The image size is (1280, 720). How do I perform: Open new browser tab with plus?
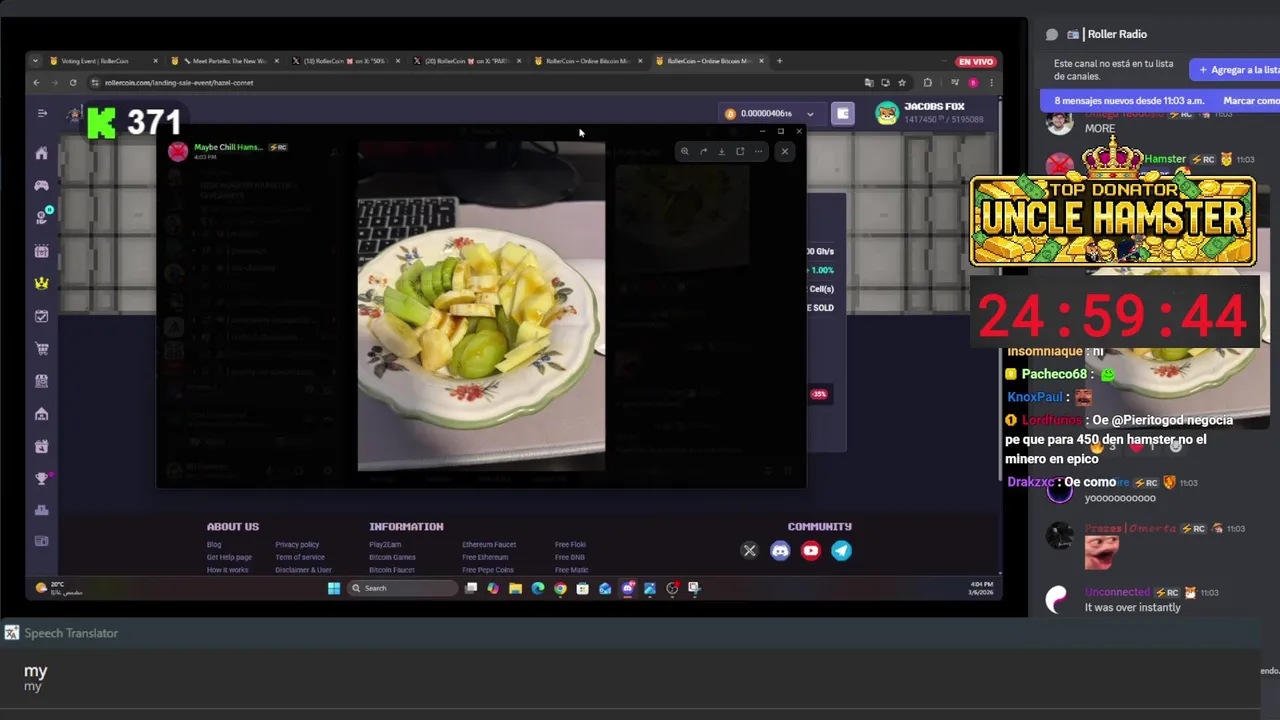click(x=780, y=61)
